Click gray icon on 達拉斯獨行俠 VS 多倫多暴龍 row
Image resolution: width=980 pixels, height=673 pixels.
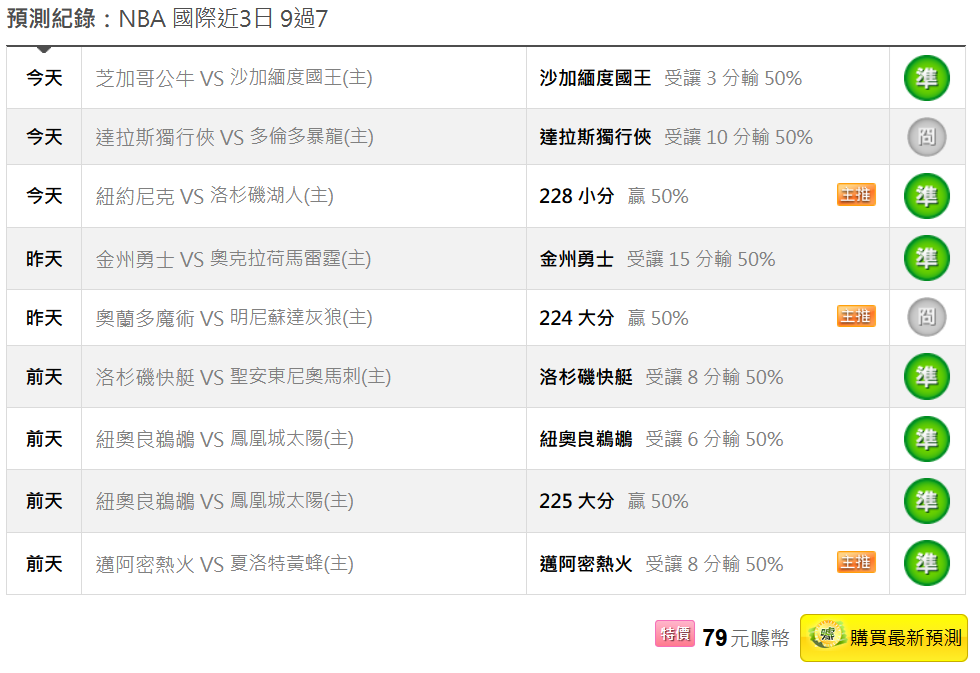click(926, 137)
